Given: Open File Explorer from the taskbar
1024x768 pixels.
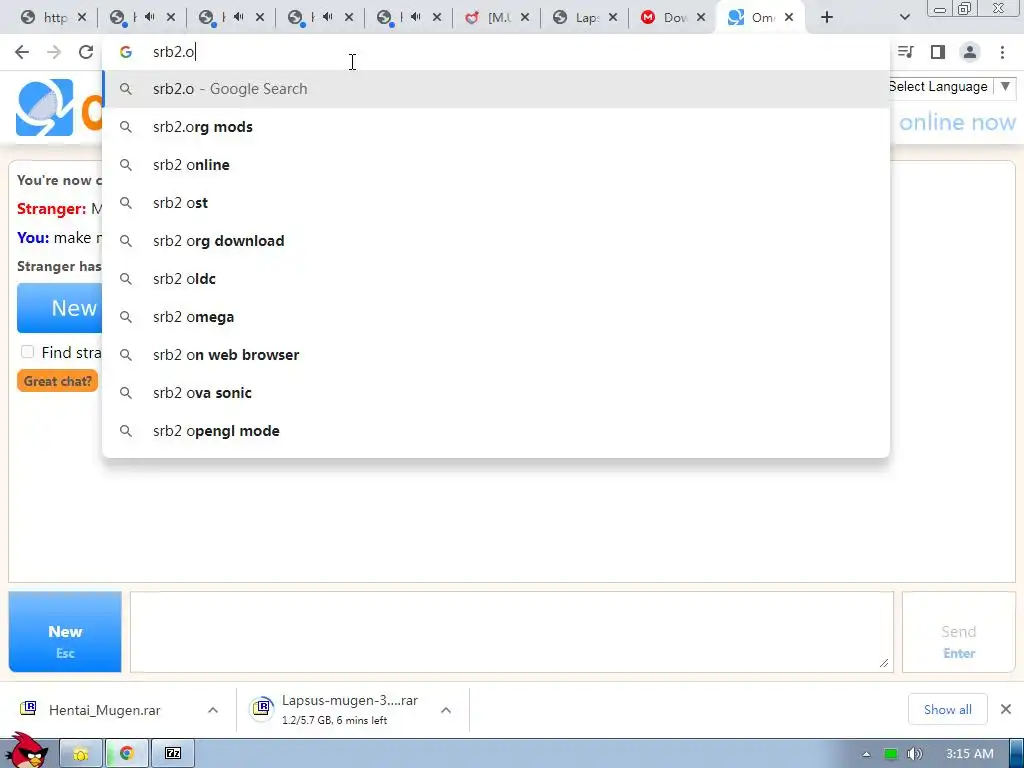Looking at the screenshot, I should 81,754.
